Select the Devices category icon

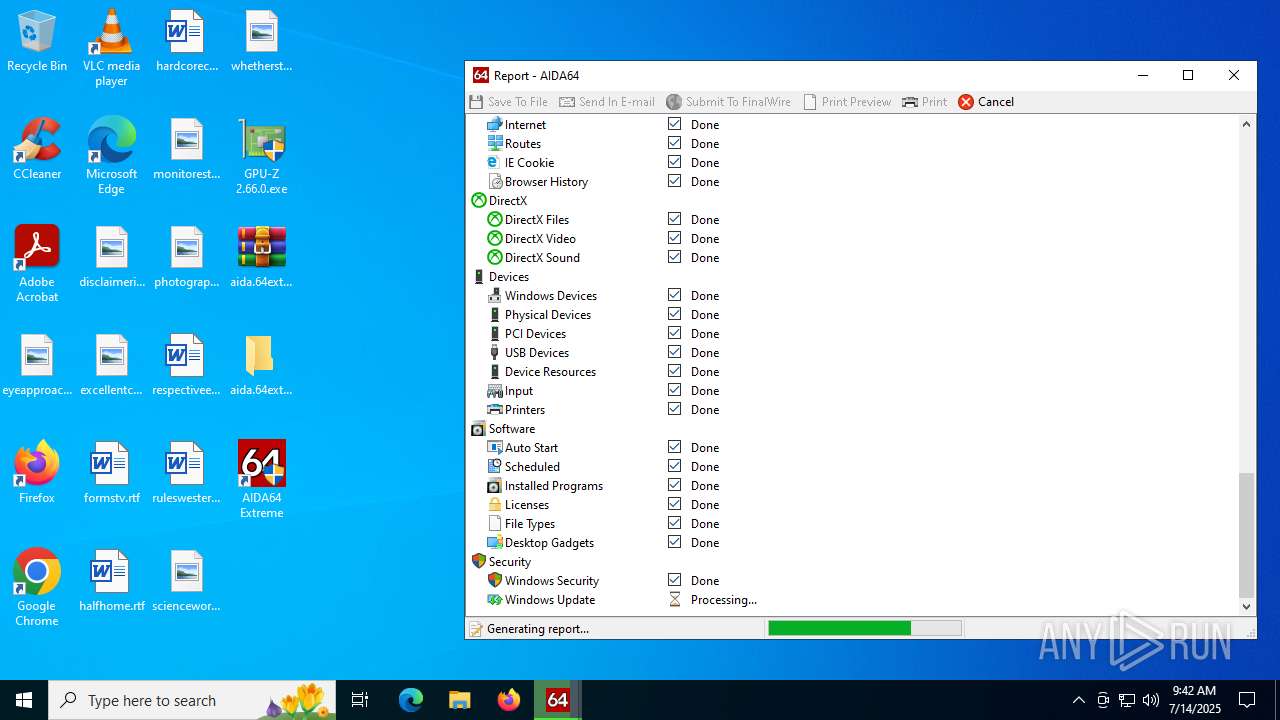478,277
